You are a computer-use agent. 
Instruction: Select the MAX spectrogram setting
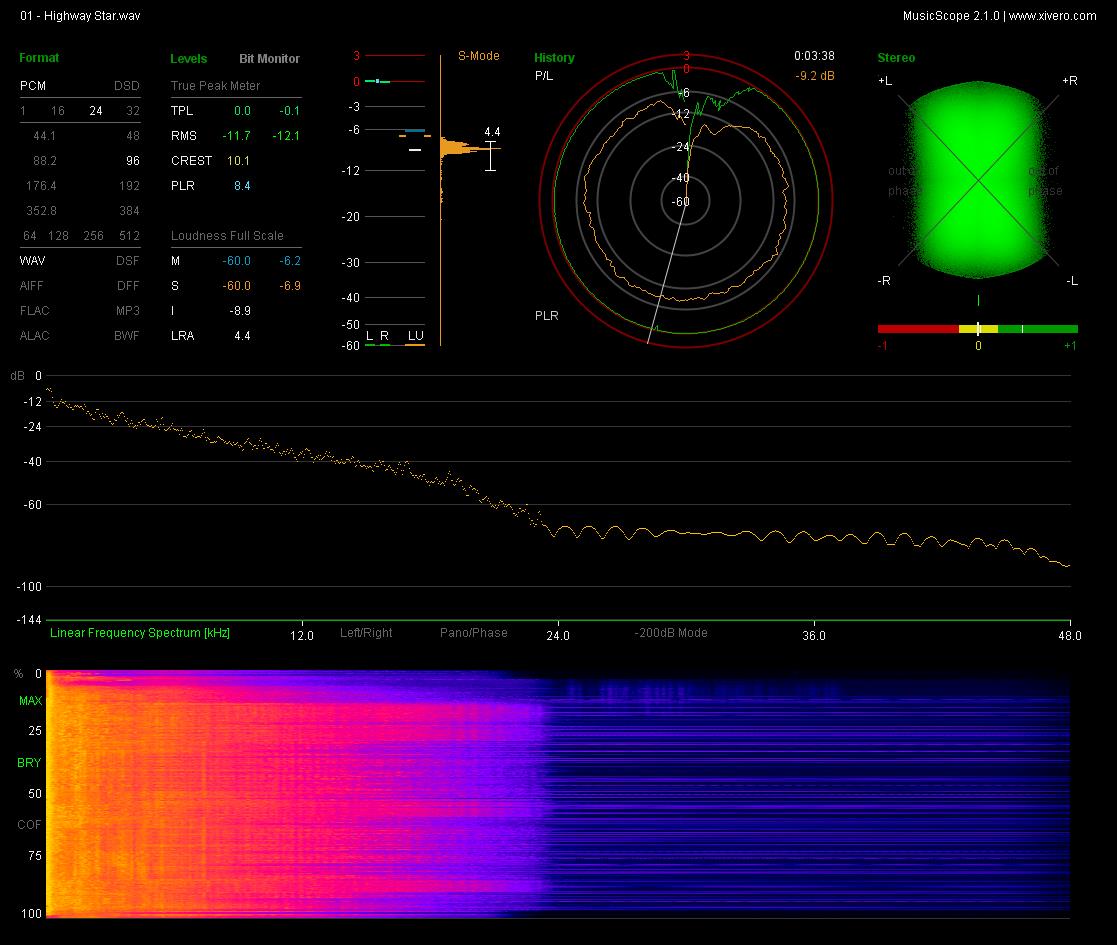(30, 701)
